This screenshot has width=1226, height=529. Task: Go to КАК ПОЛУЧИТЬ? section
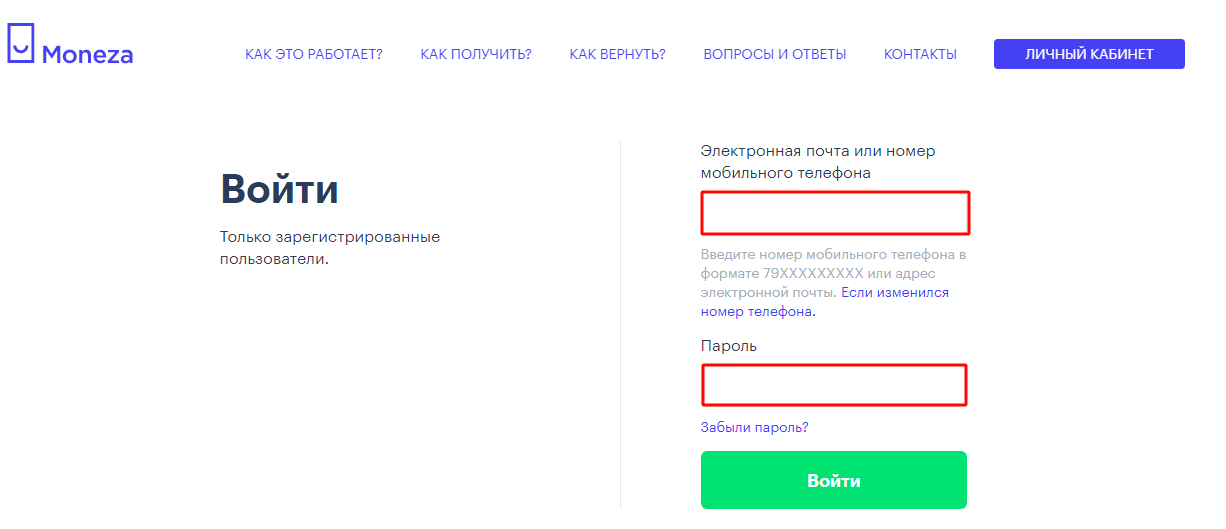[x=476, y=54]
